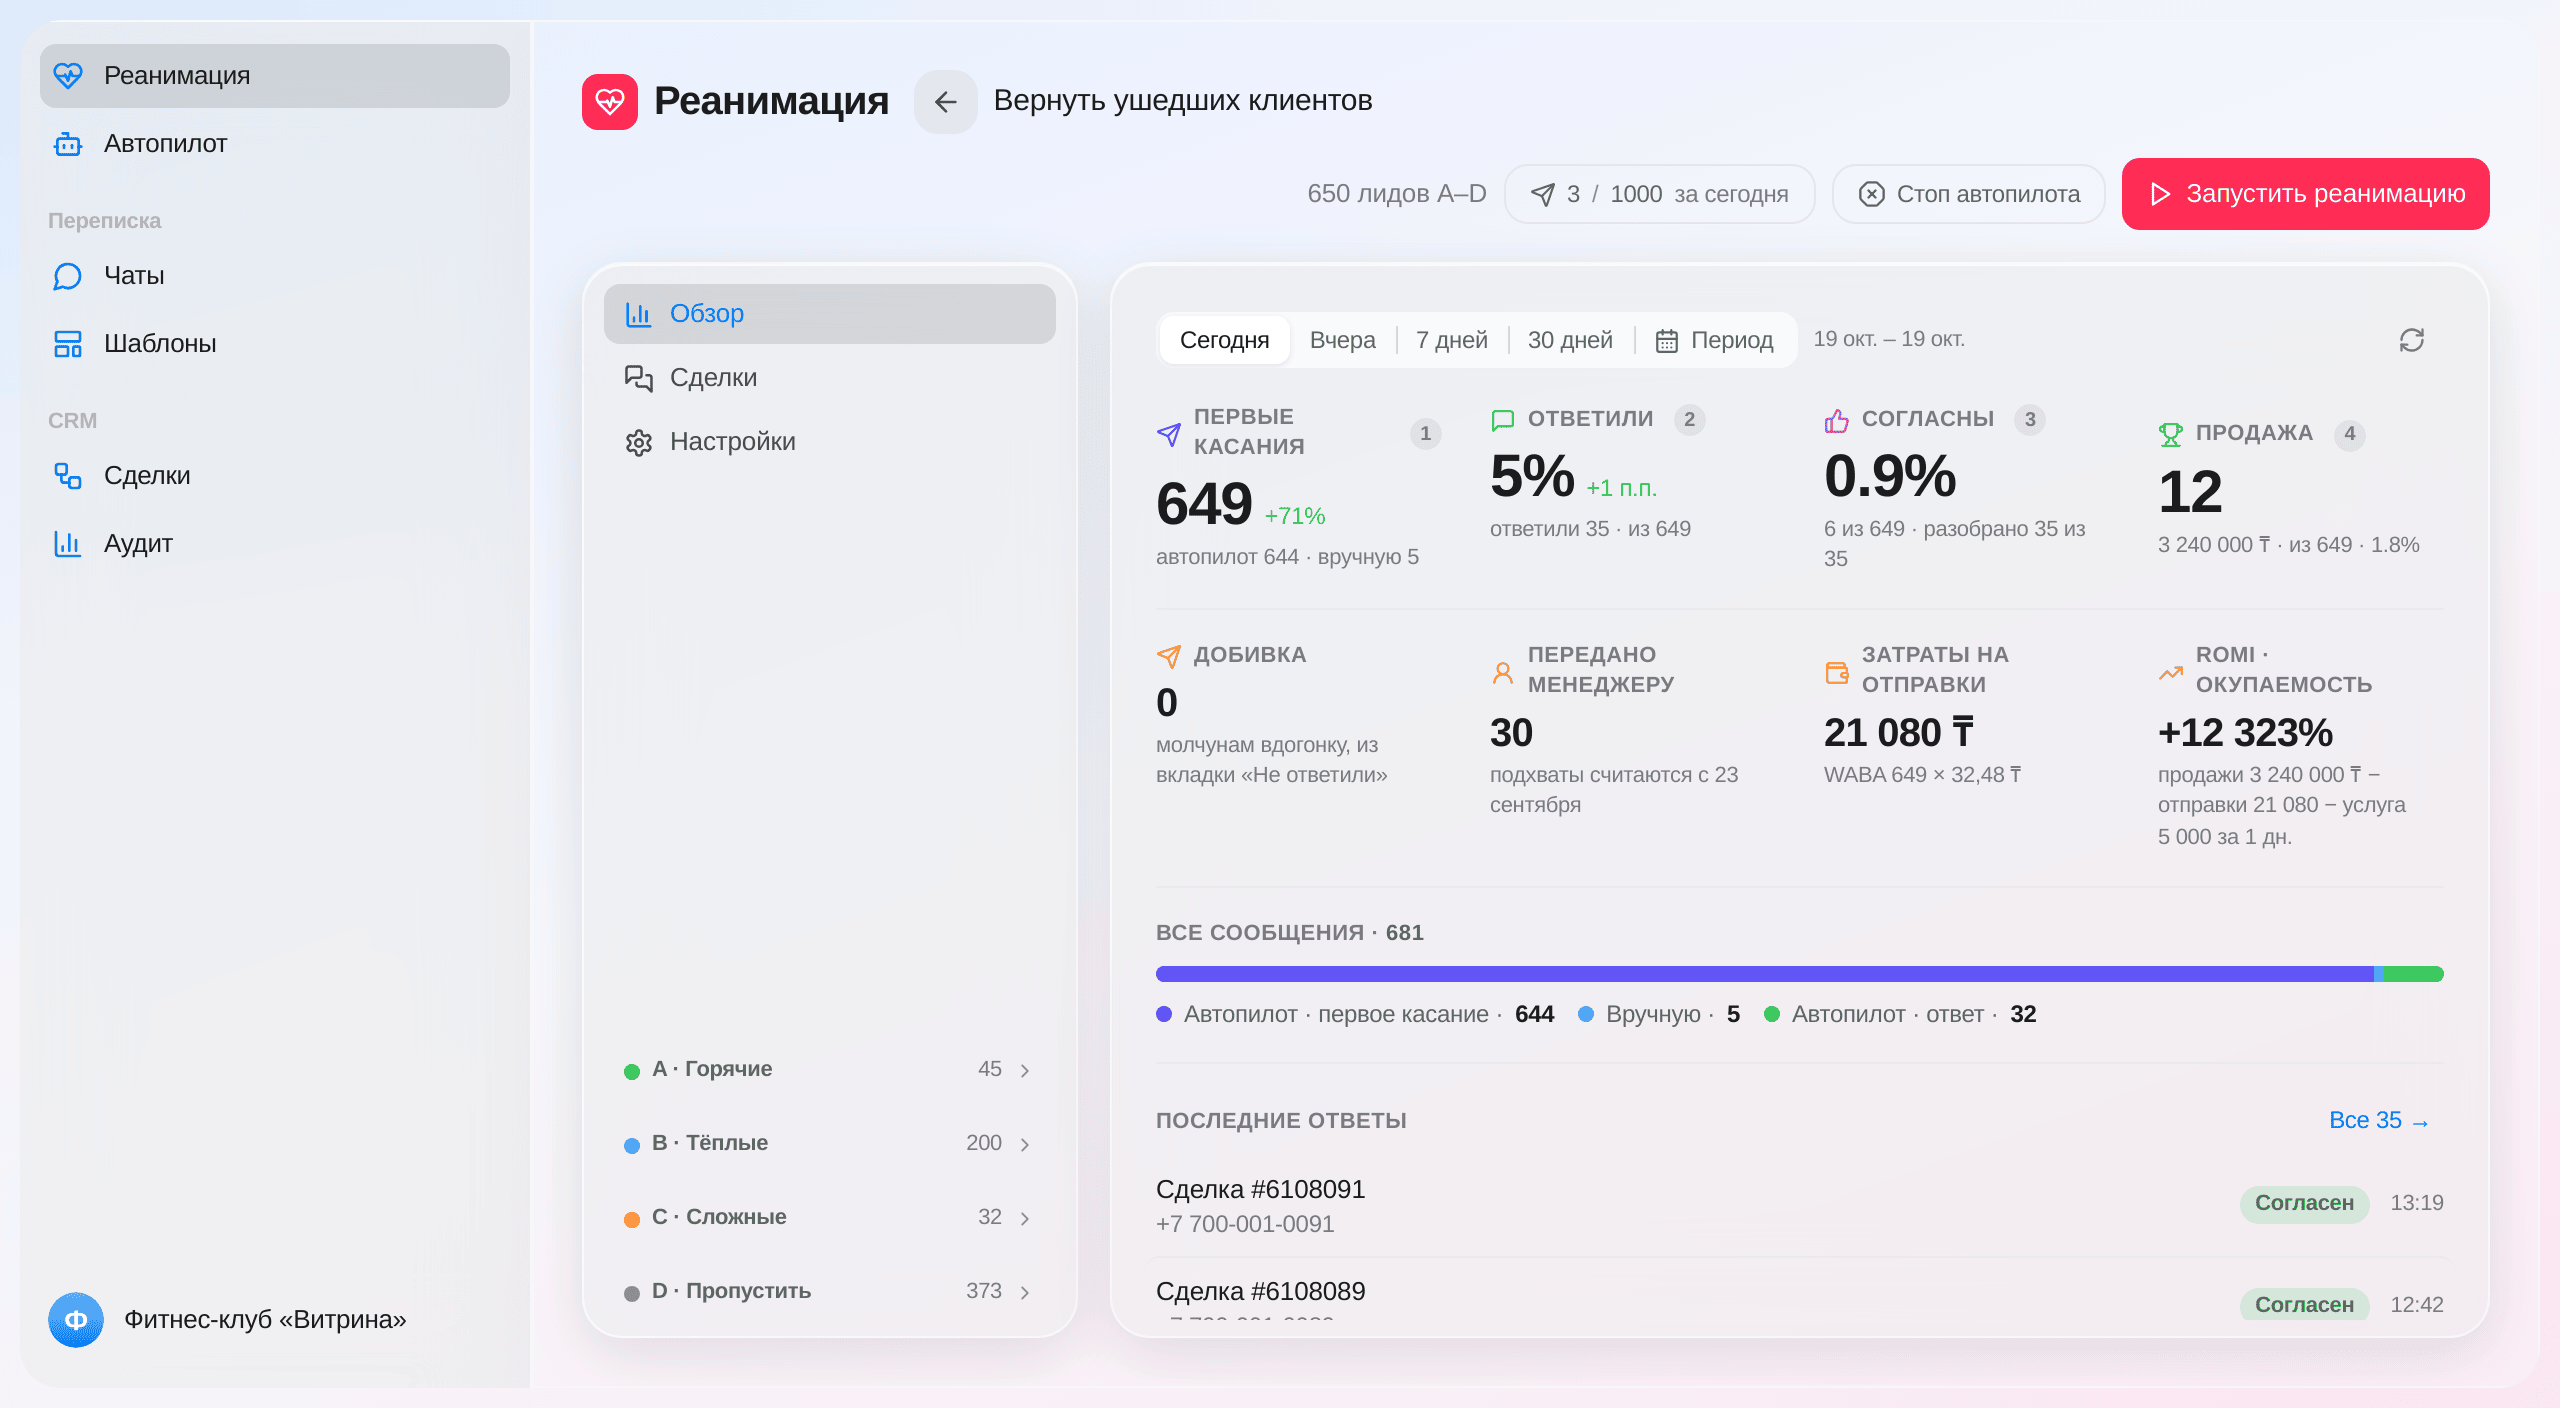The width and height of the screenshot is (2560, 1408).
Task: Expand the A · Горячие segment chevron
Action: click(1025, 1070)
